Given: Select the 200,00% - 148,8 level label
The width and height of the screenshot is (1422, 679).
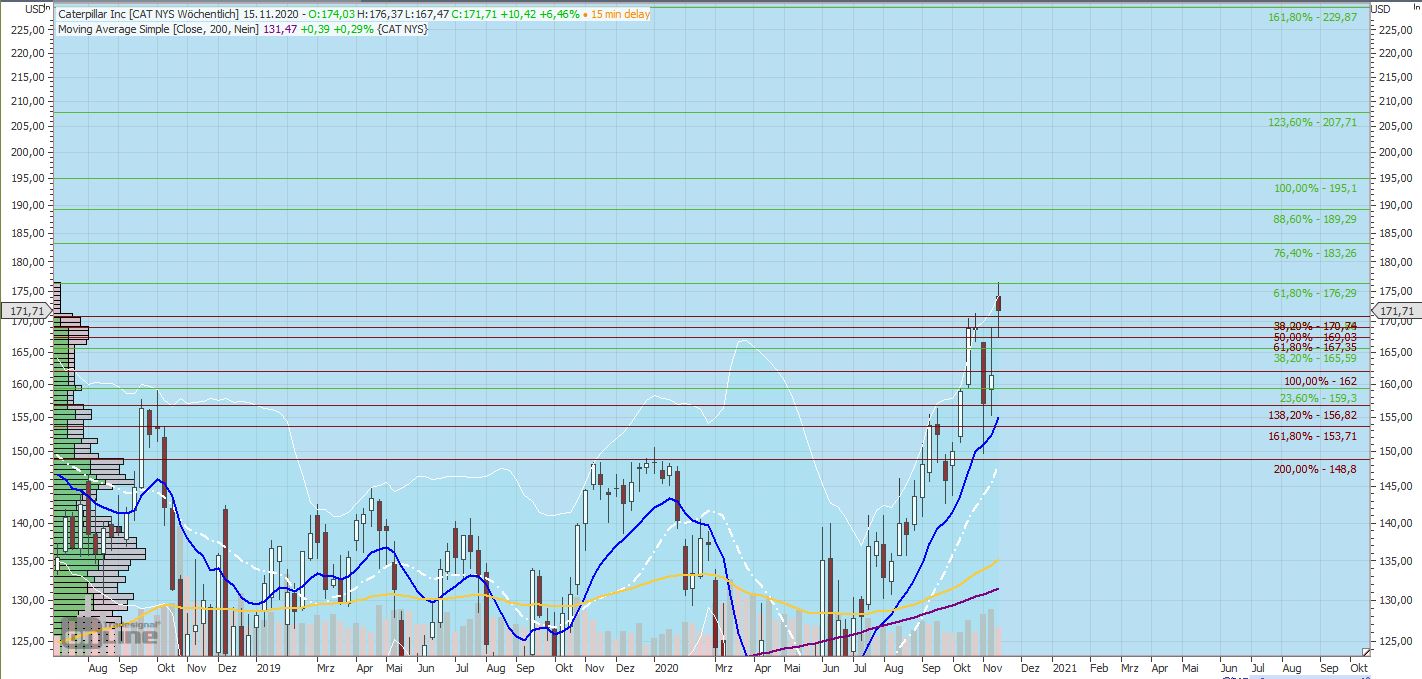Looking at the screenshot, I should coord(1315,469).
